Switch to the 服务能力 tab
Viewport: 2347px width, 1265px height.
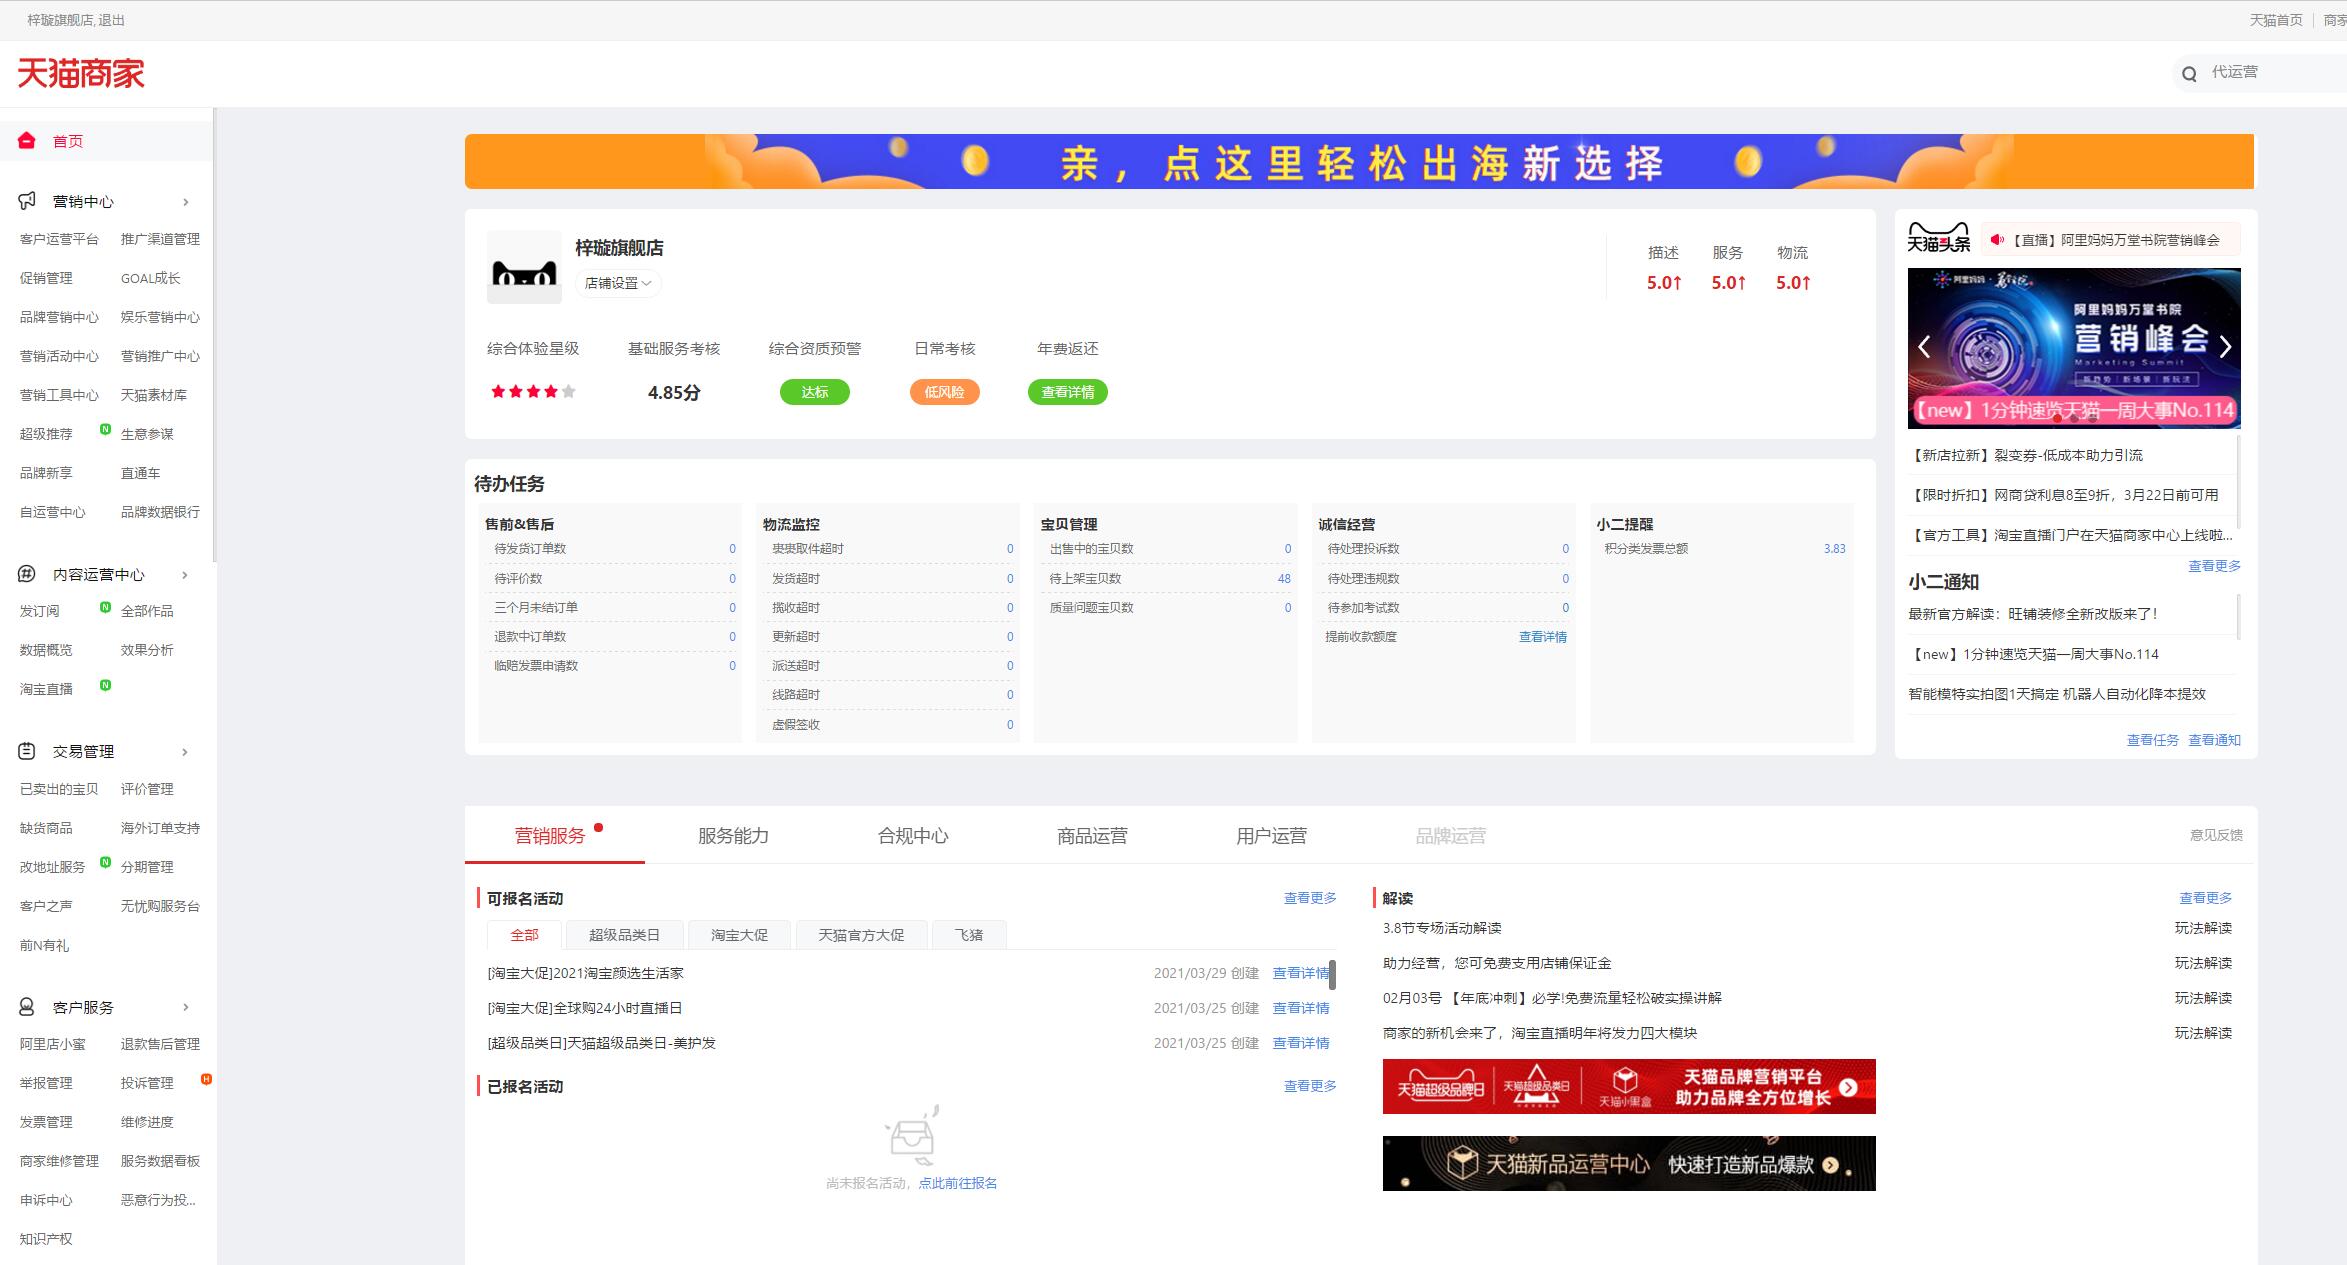[733, 836]
